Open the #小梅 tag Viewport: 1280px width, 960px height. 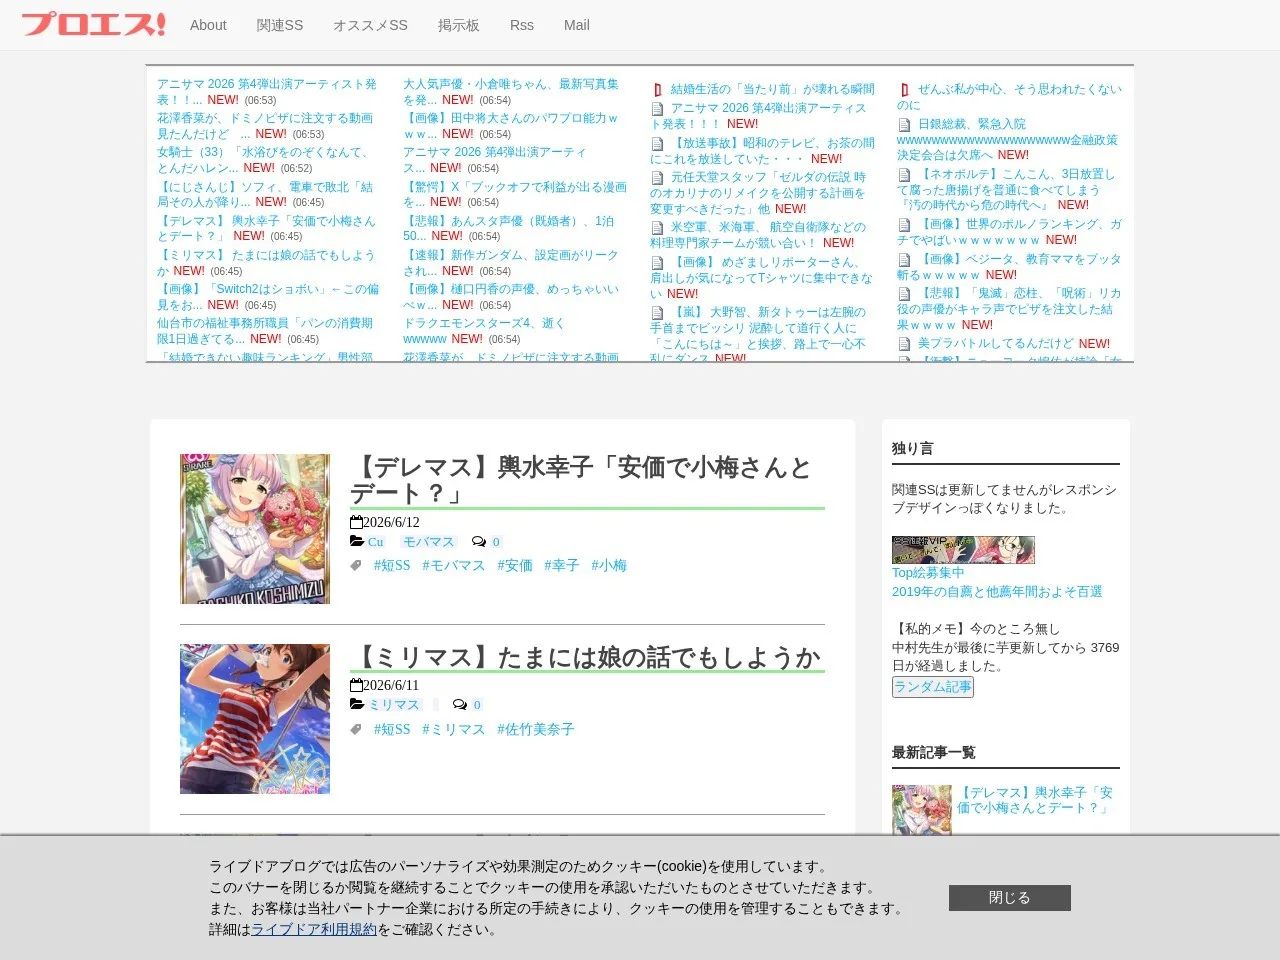pos(609,566)
